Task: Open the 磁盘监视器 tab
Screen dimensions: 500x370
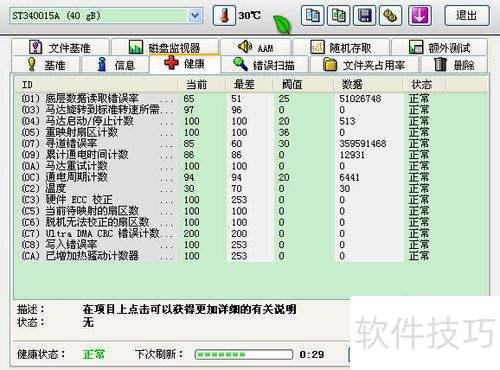Action: pos(165,47)
